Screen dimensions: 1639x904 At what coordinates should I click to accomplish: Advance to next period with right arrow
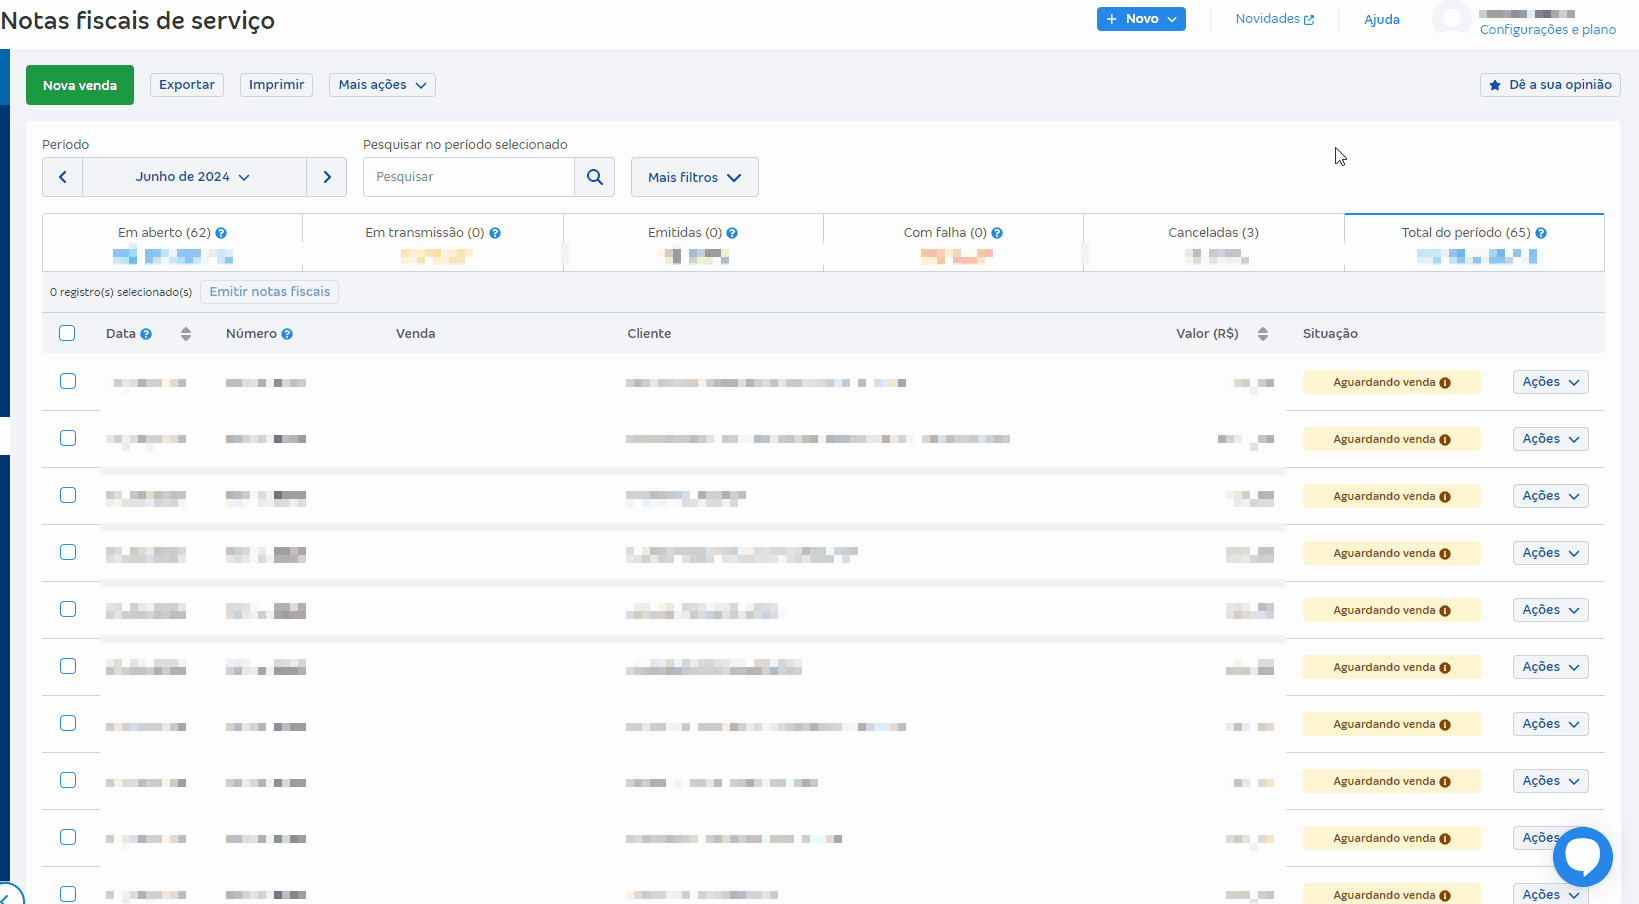[327, 177]
